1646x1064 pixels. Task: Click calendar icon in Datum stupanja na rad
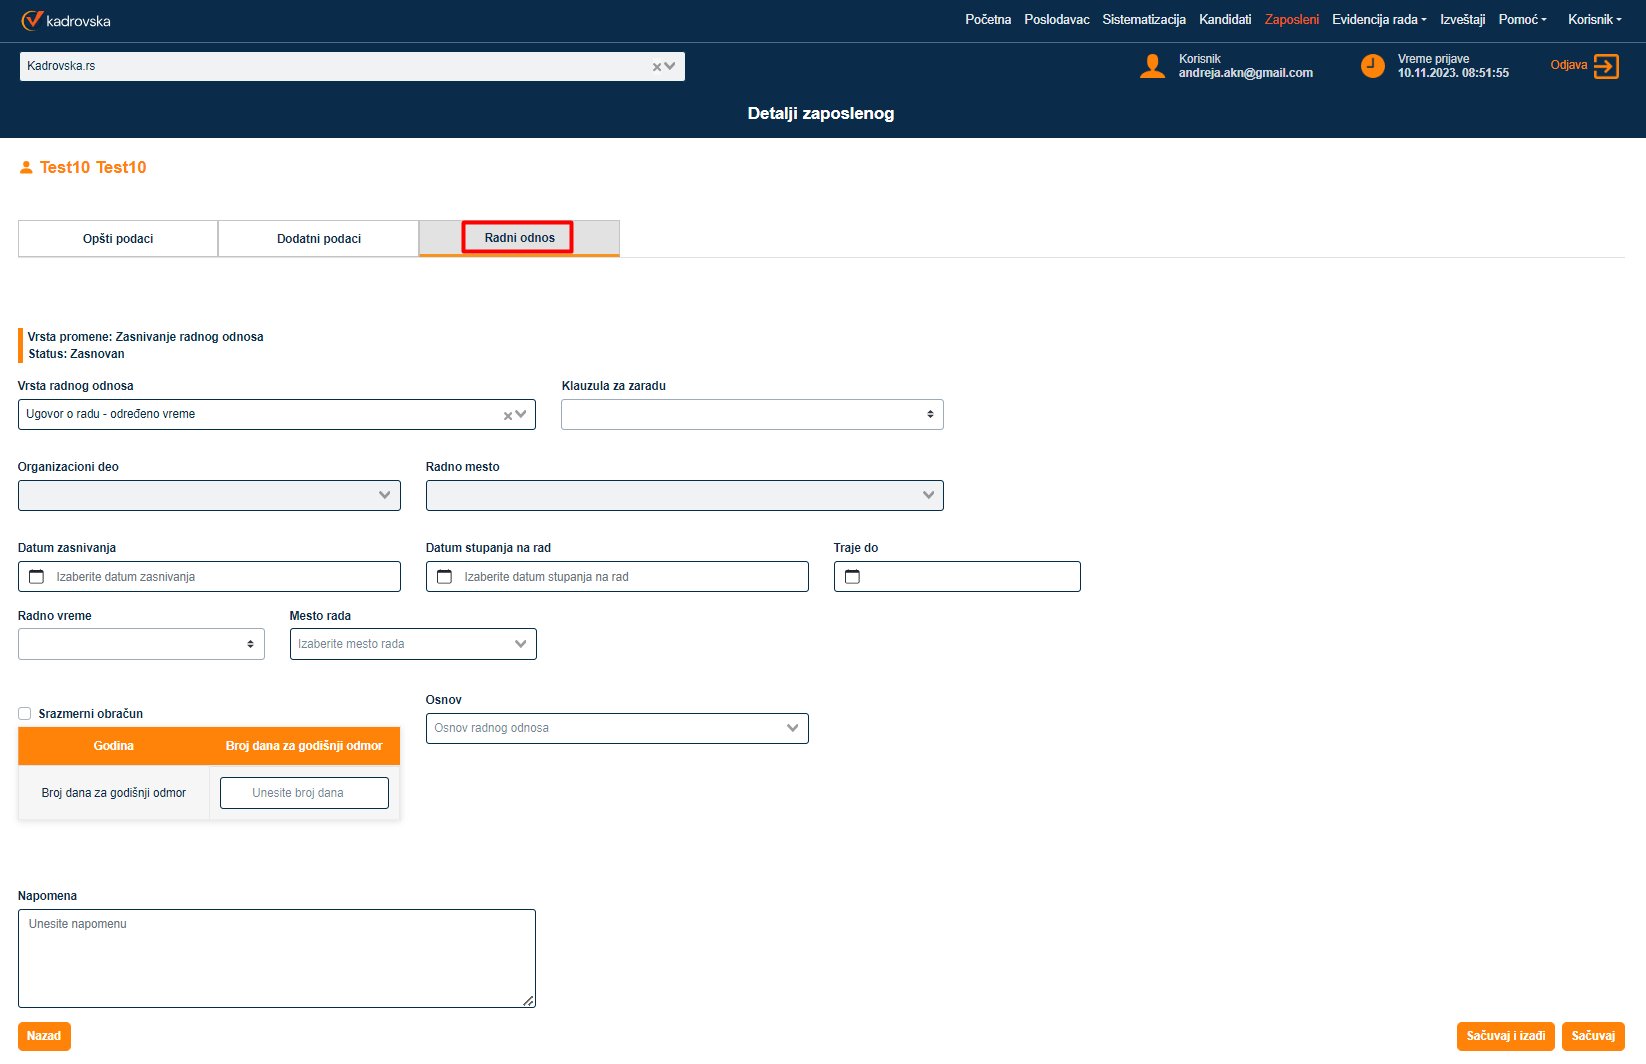click(x=445, y=577)
